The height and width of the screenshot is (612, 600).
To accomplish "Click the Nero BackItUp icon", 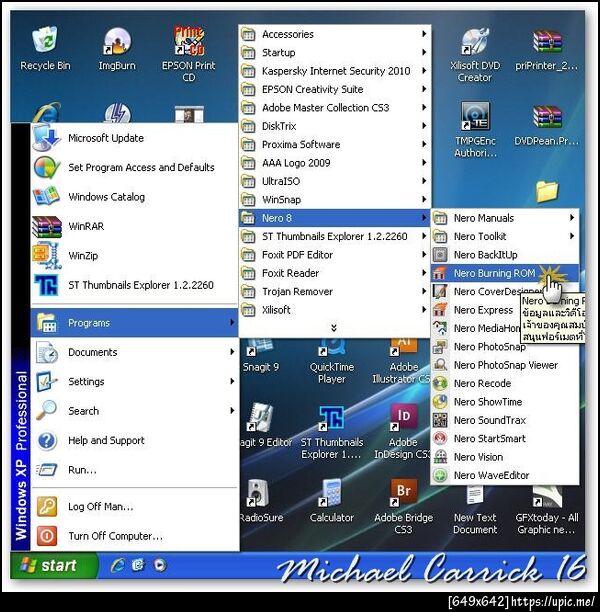I will [440, 255].
